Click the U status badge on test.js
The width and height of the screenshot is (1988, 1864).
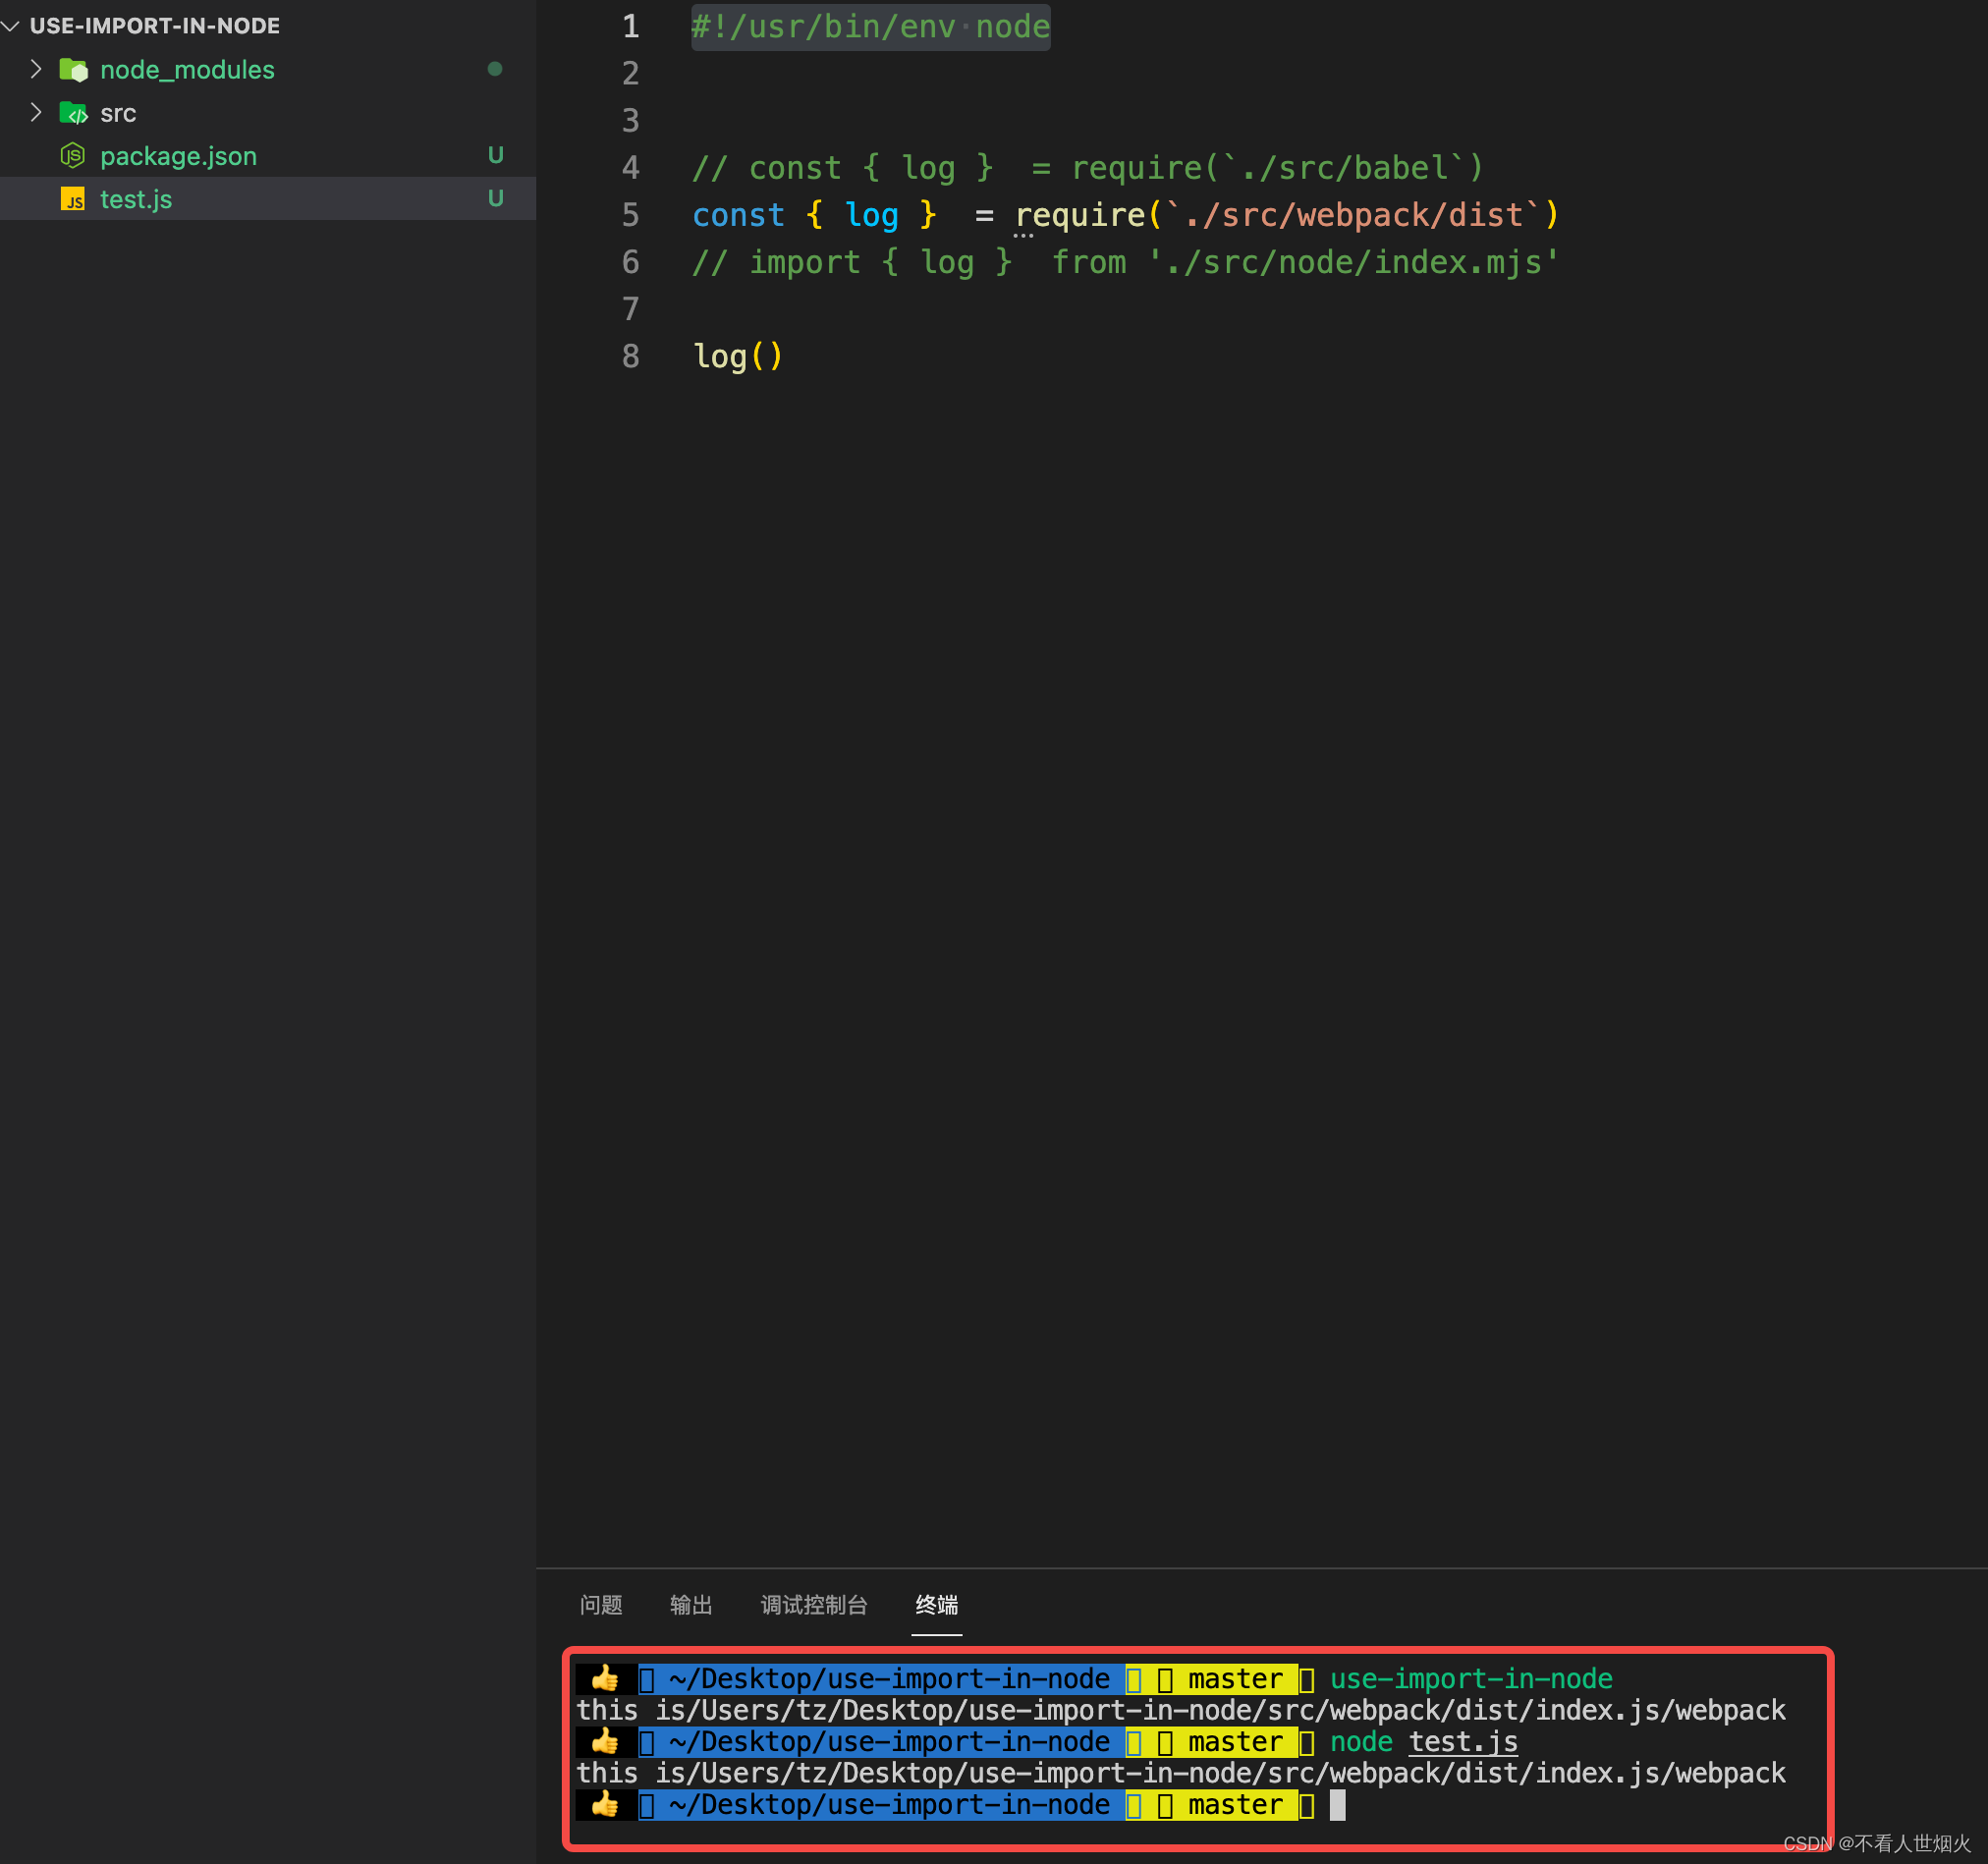[x=495, y=198]
